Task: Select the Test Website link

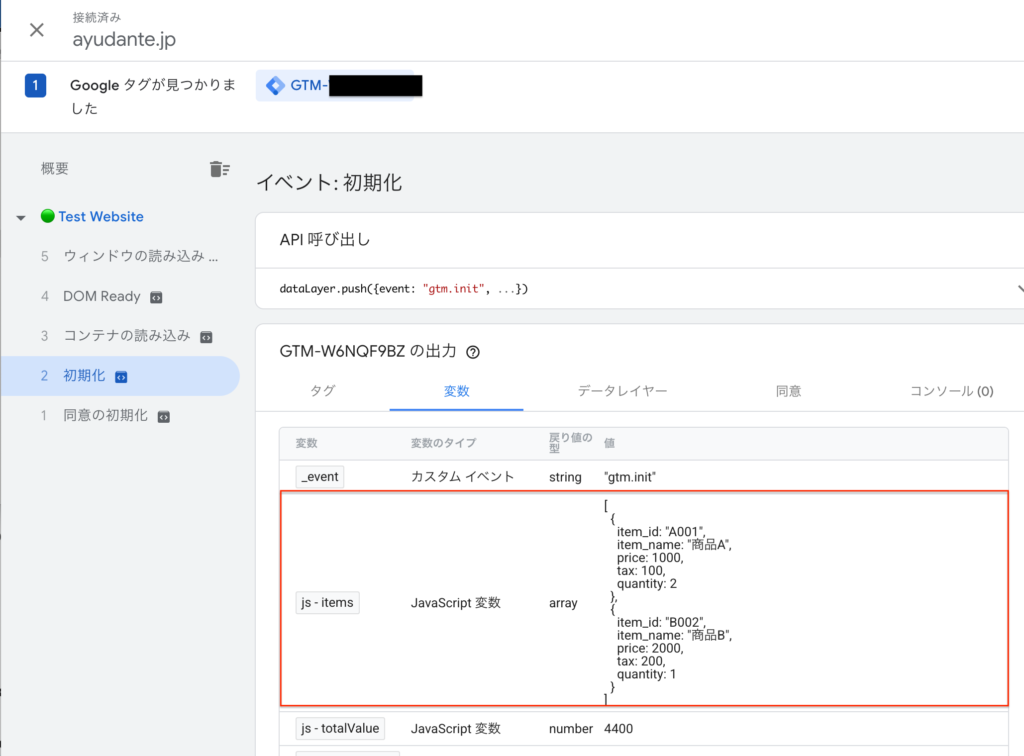Action: point(99,216)
